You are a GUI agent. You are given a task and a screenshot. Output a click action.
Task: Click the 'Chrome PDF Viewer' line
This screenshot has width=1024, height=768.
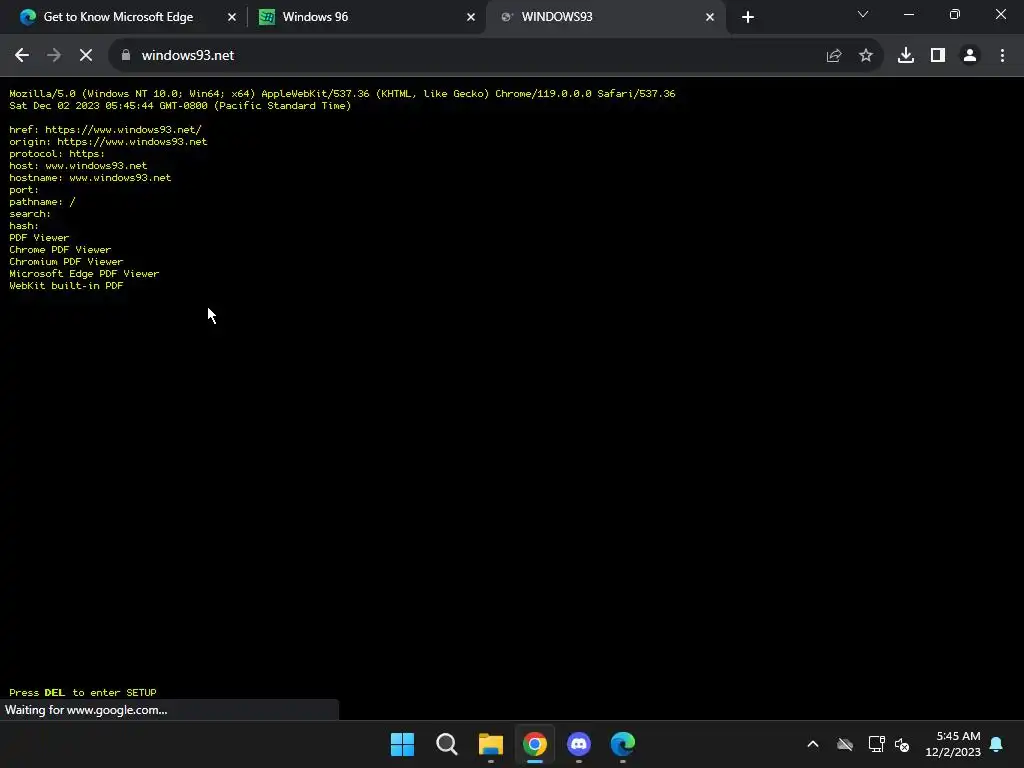pos(60,249)
